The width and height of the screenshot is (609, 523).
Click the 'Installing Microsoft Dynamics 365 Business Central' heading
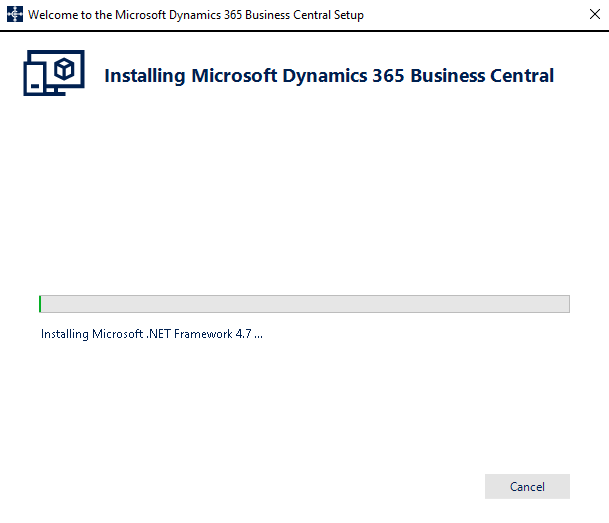click(x=329, y=76)
